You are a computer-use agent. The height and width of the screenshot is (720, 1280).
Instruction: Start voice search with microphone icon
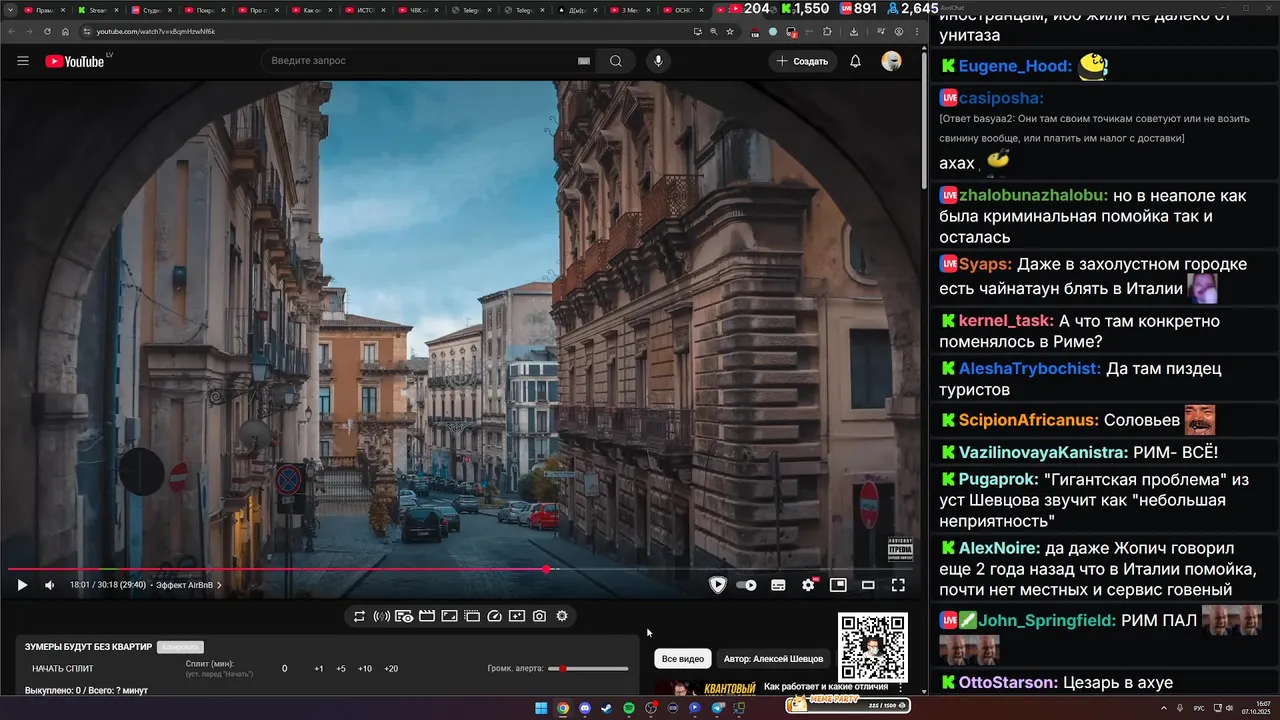(x=658, y=61)
